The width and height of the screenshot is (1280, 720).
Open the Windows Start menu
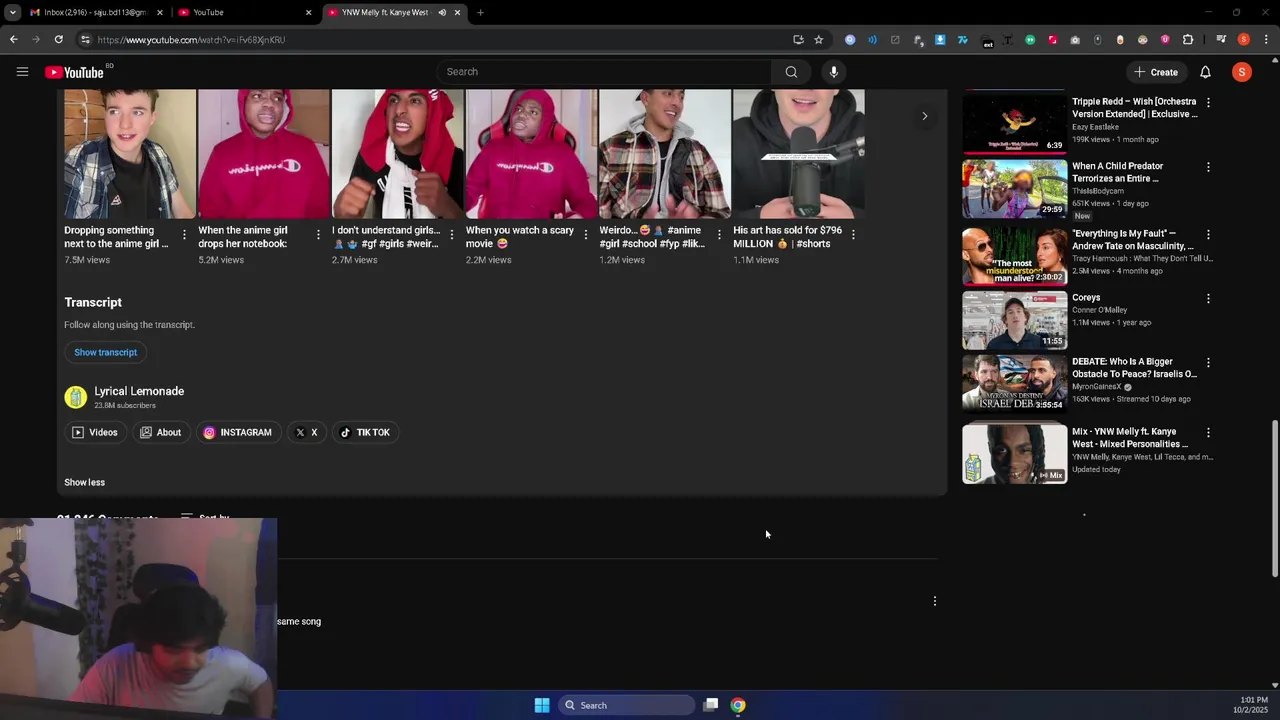tap(541, 705)
